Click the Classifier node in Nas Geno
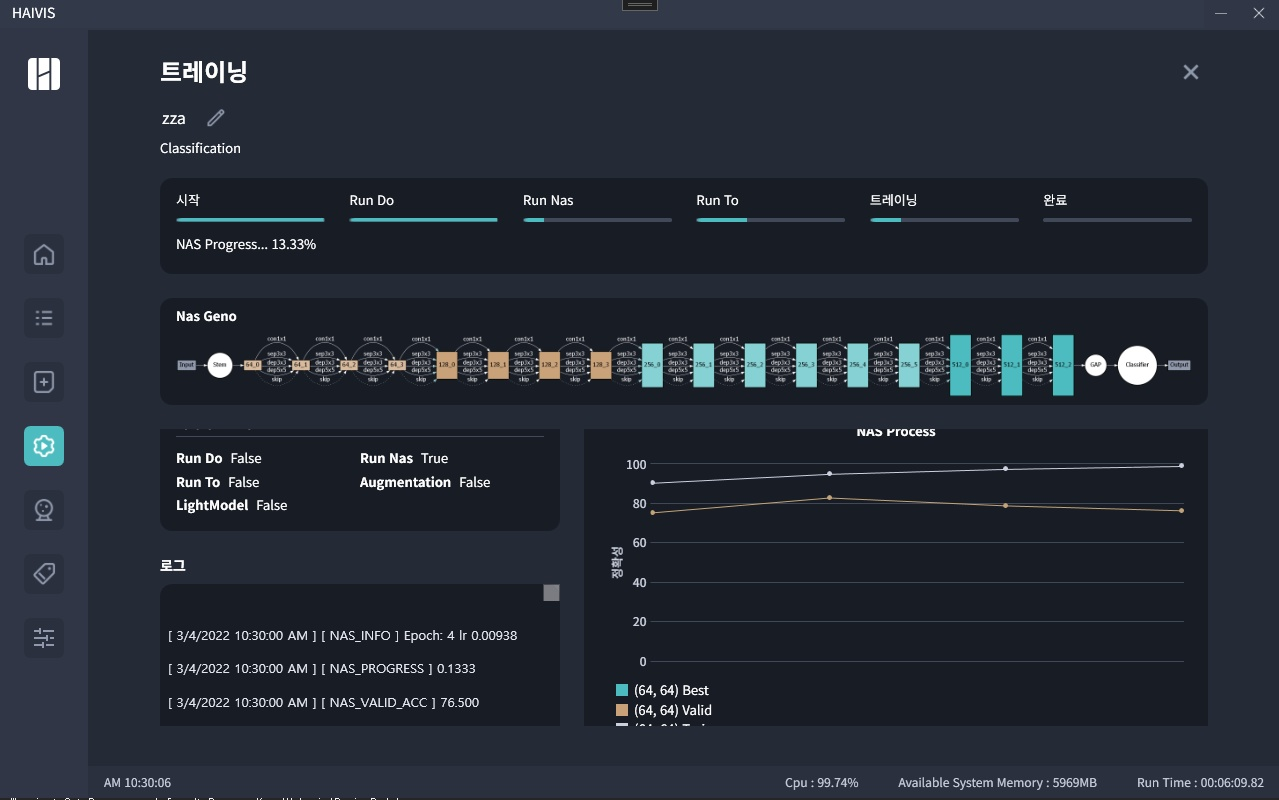This screenshot has width=1279, height=800. tap(1136, 365)
